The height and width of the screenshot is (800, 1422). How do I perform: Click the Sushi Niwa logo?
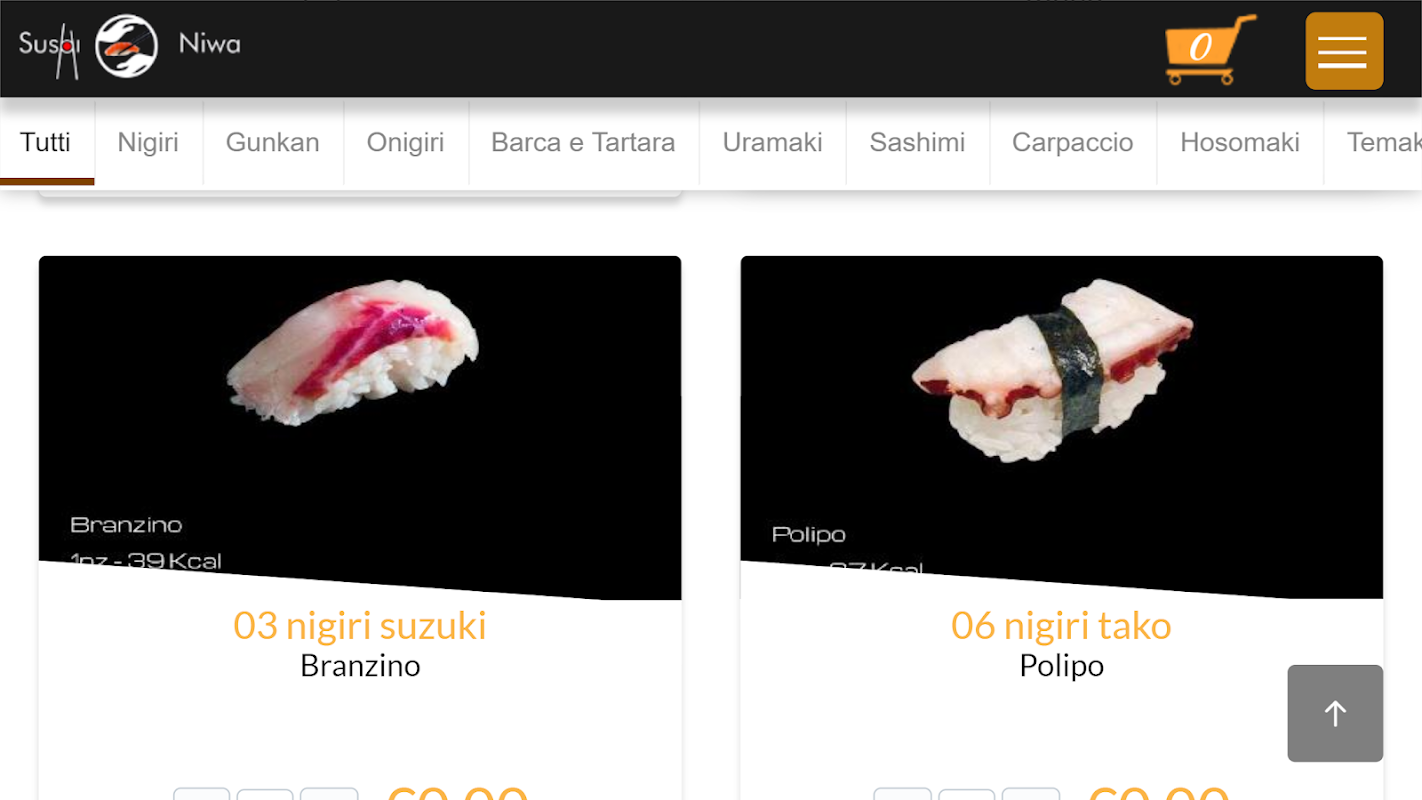(x=127, y=45)
